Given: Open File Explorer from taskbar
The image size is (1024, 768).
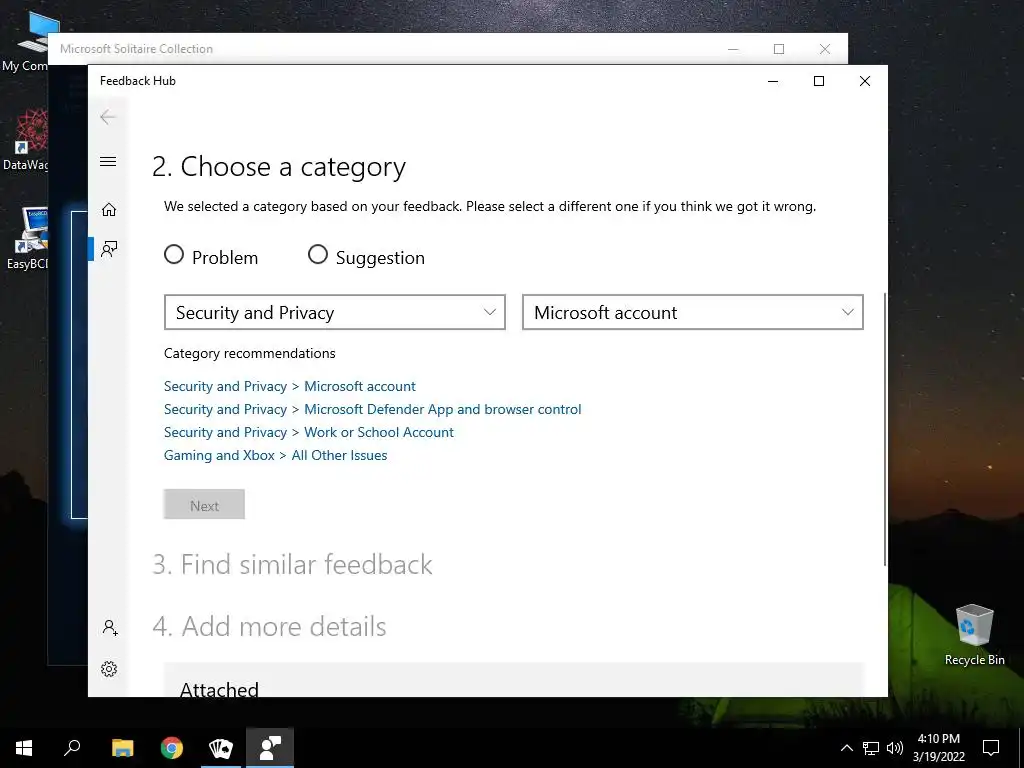Looking at the screenshot, I should [x=122, y=748].
